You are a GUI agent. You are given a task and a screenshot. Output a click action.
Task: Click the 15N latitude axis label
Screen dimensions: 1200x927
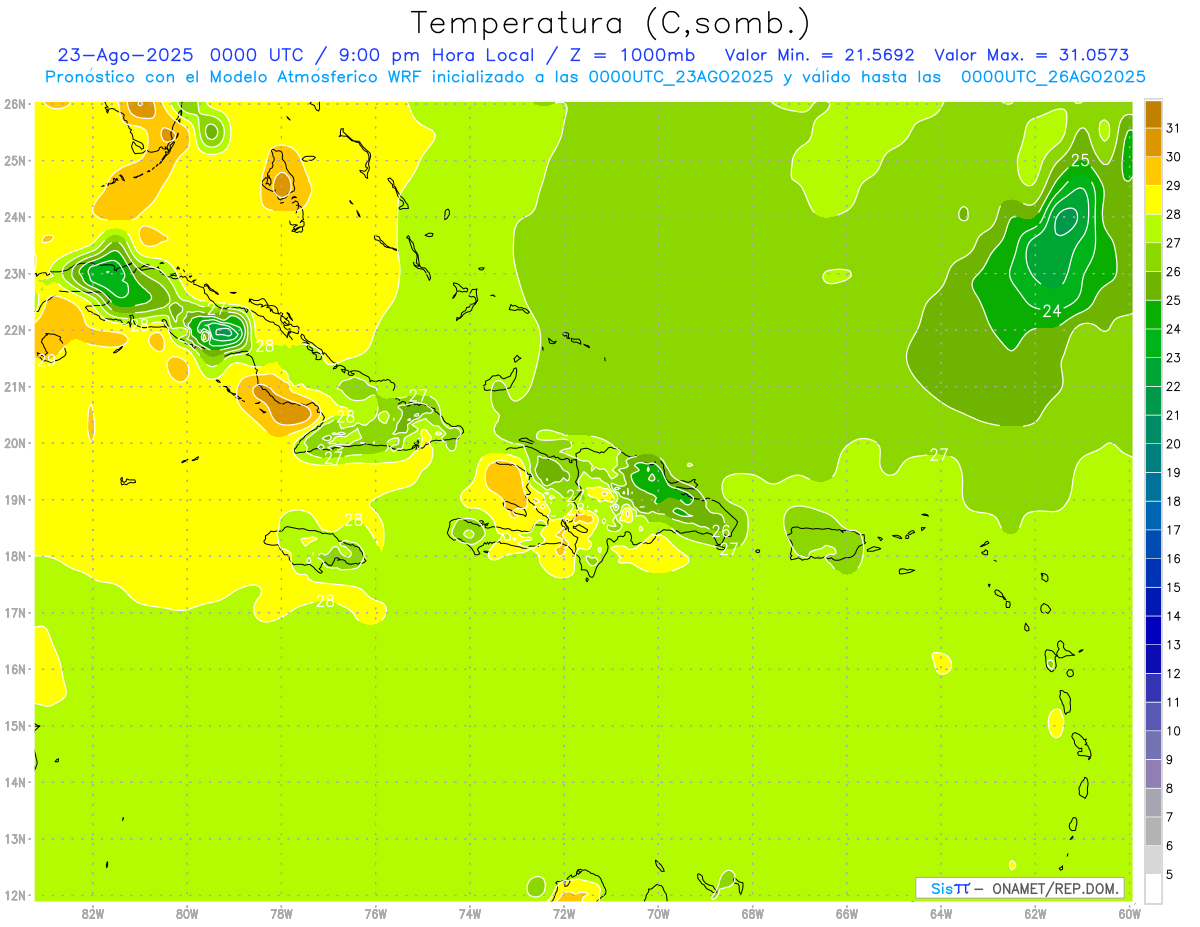point(15,726)
